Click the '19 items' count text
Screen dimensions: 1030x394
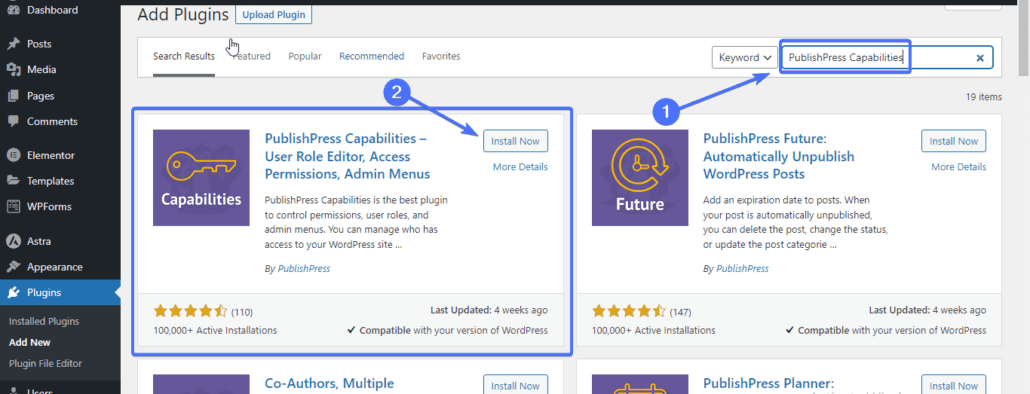click(984, 97)
